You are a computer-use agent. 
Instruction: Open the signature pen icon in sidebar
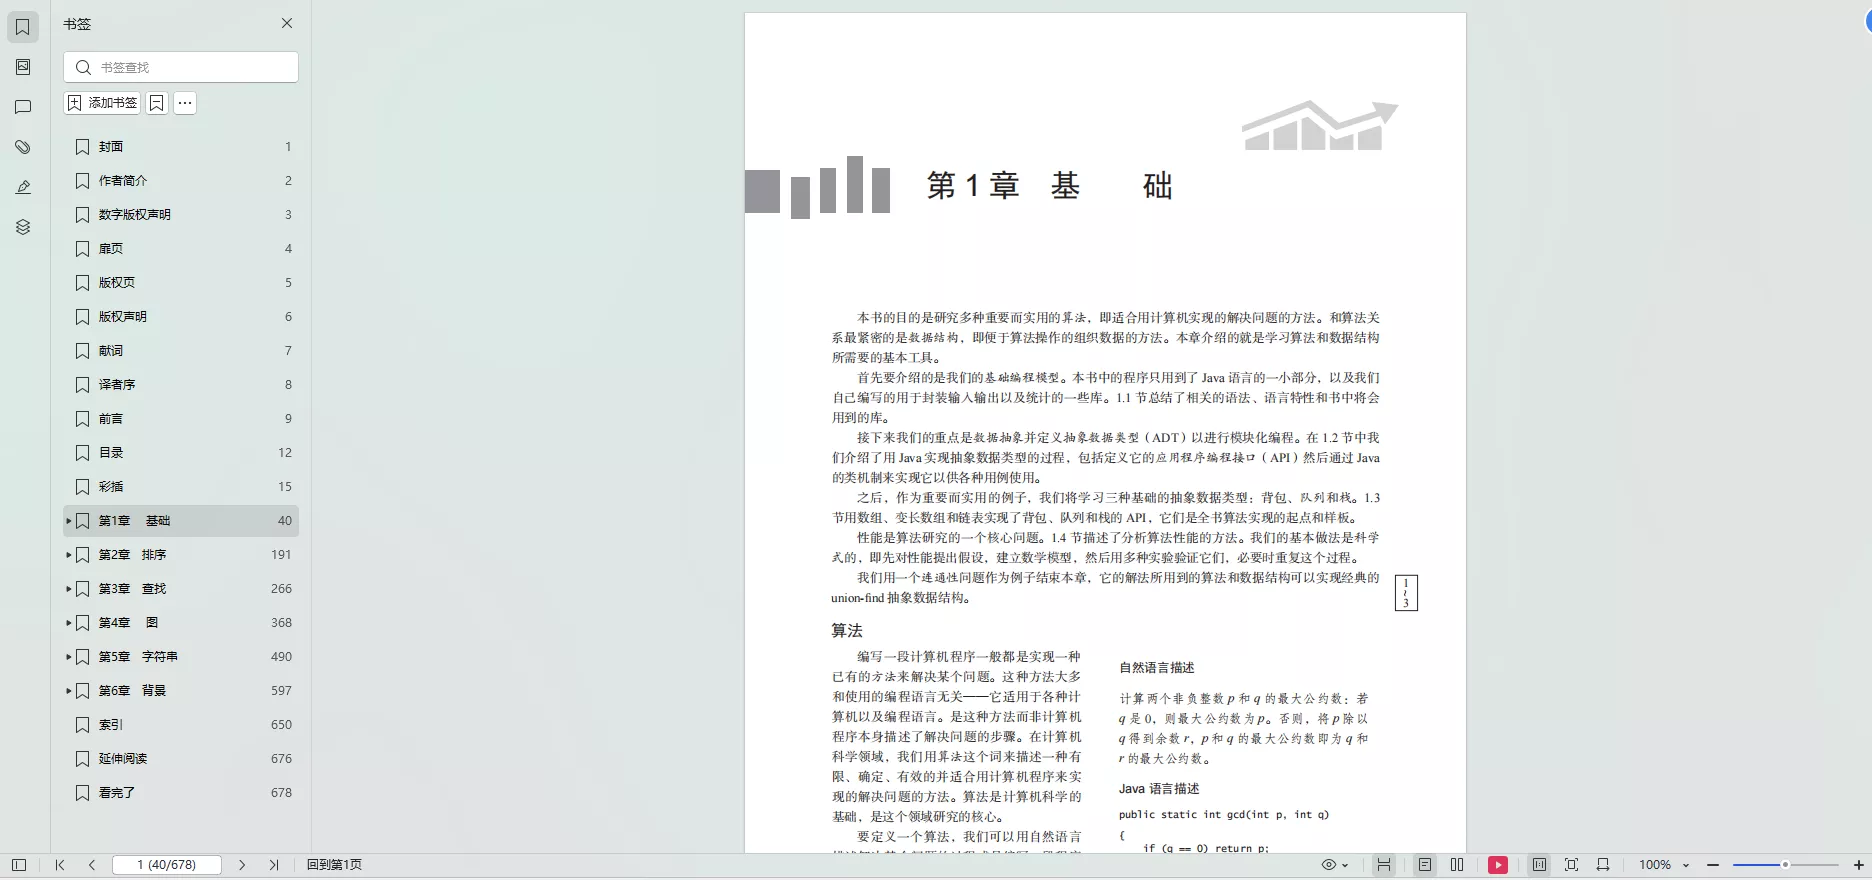click(23, 187)
